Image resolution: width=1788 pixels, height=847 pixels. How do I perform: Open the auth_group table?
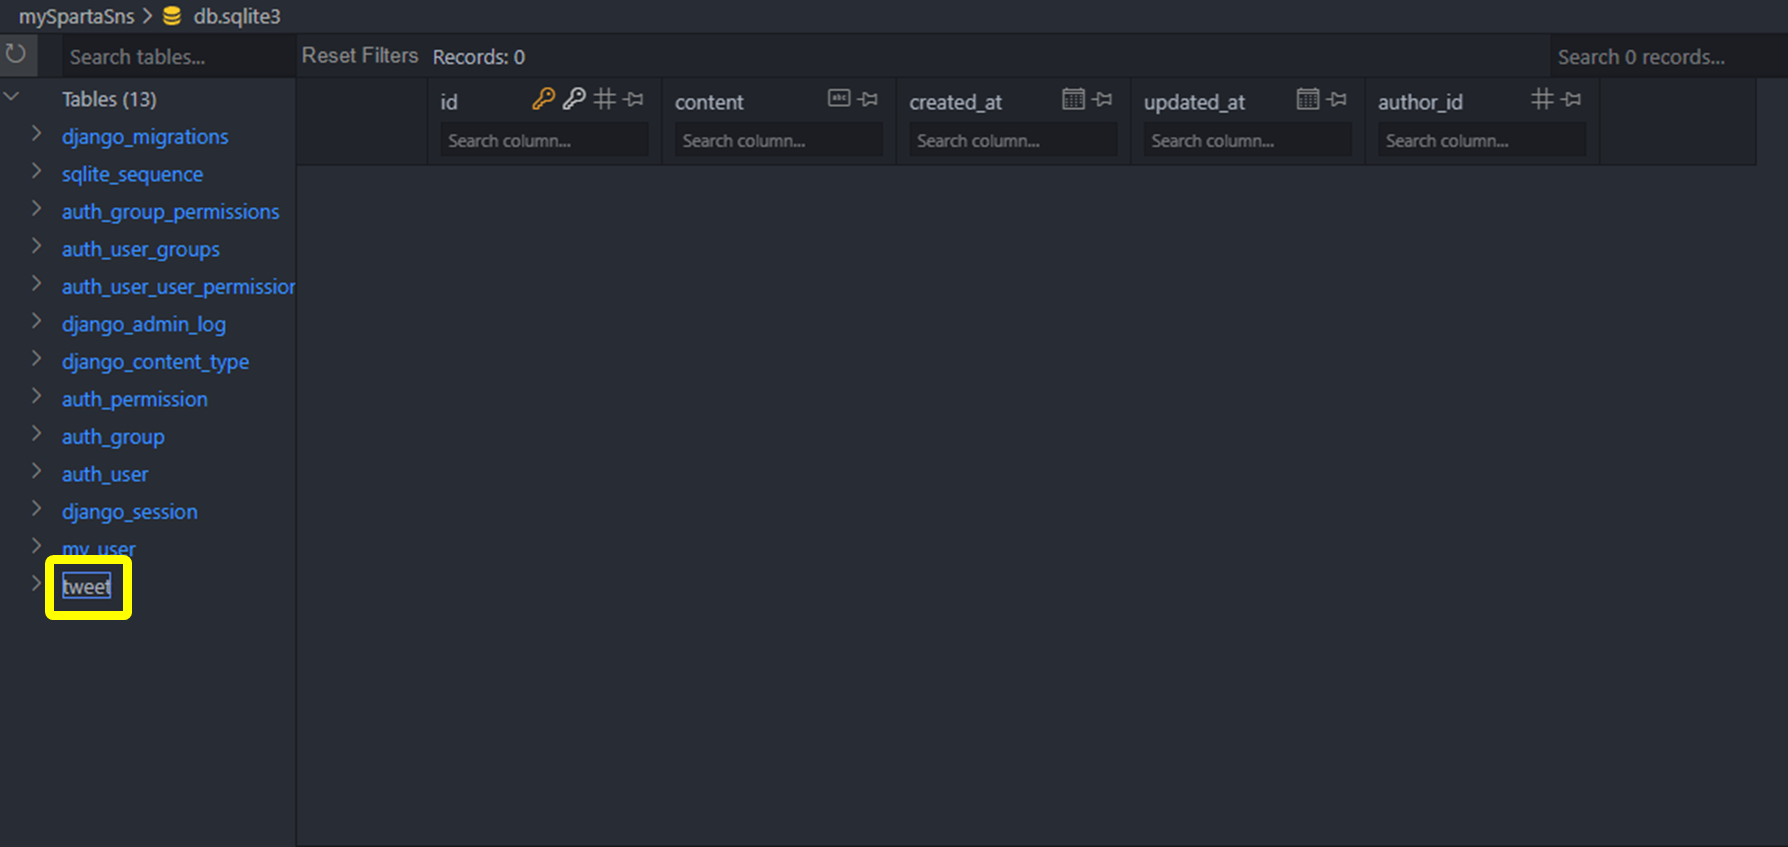pos(113,436)
